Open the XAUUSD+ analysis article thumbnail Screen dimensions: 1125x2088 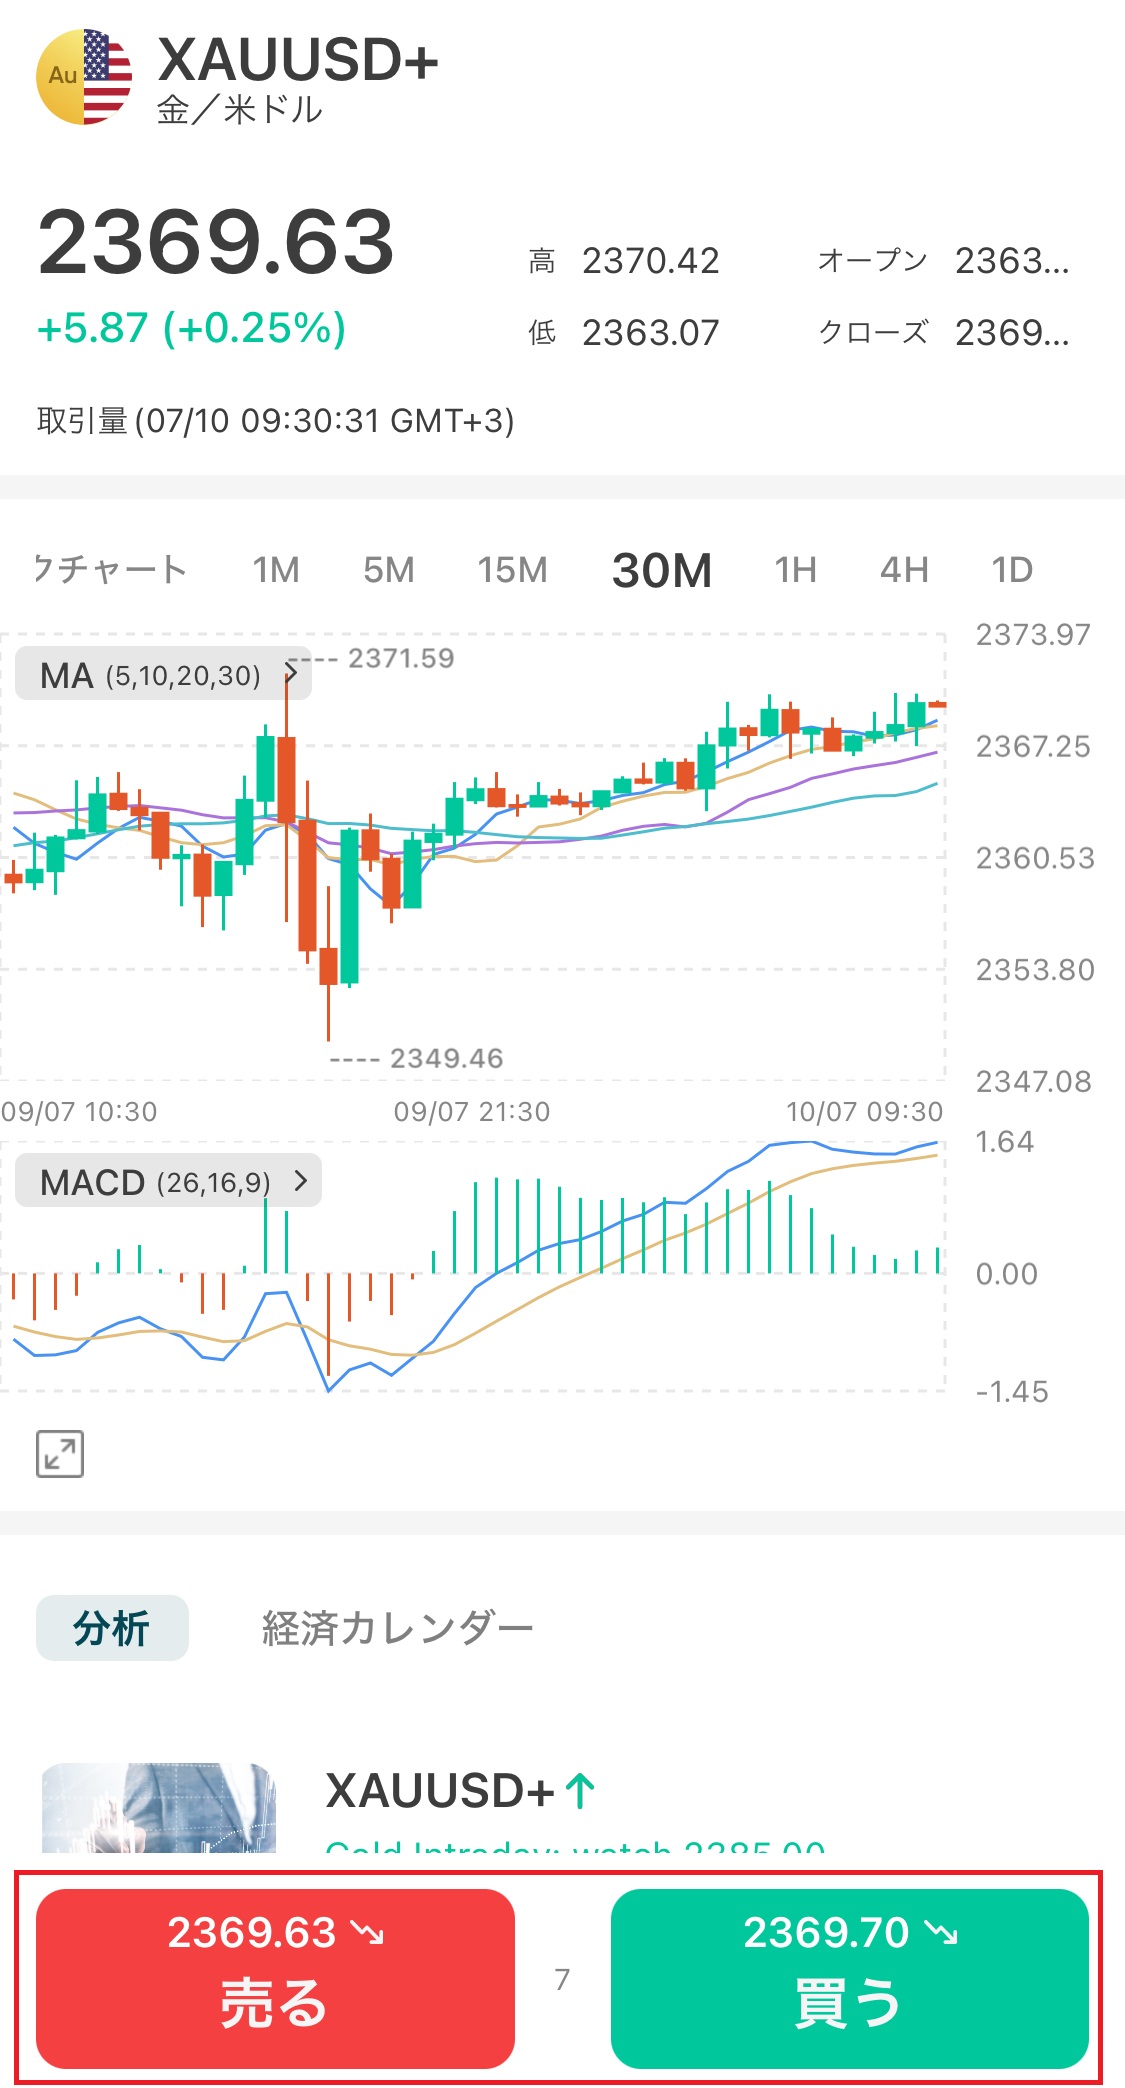pyautogui.click(x=158, y=1808)
